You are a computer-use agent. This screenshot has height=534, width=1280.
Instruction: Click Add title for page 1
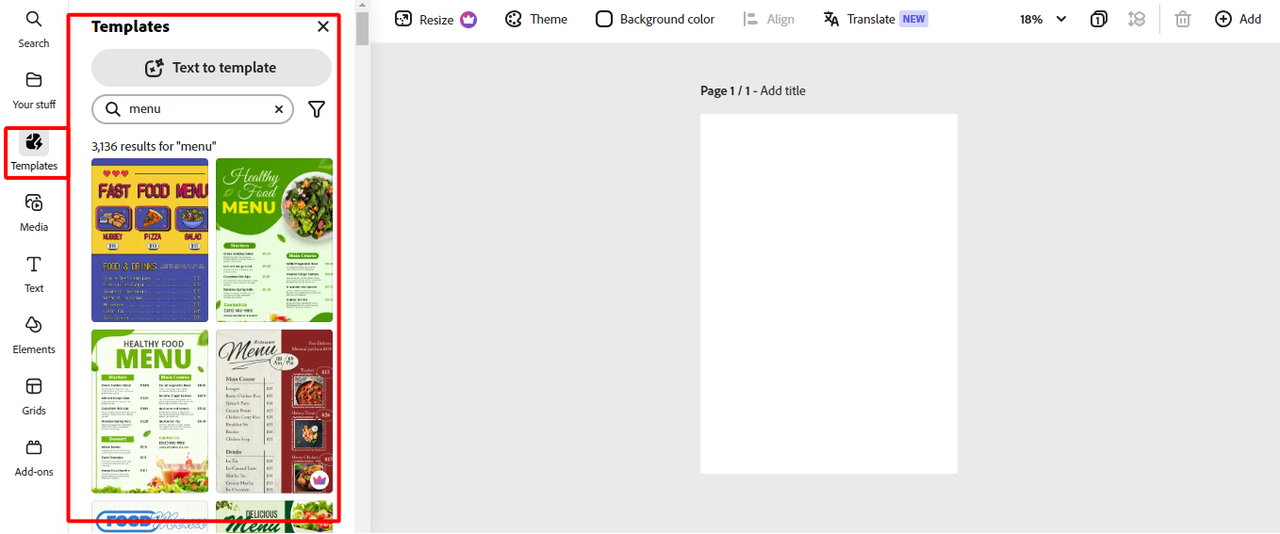(x=782, y=91)
